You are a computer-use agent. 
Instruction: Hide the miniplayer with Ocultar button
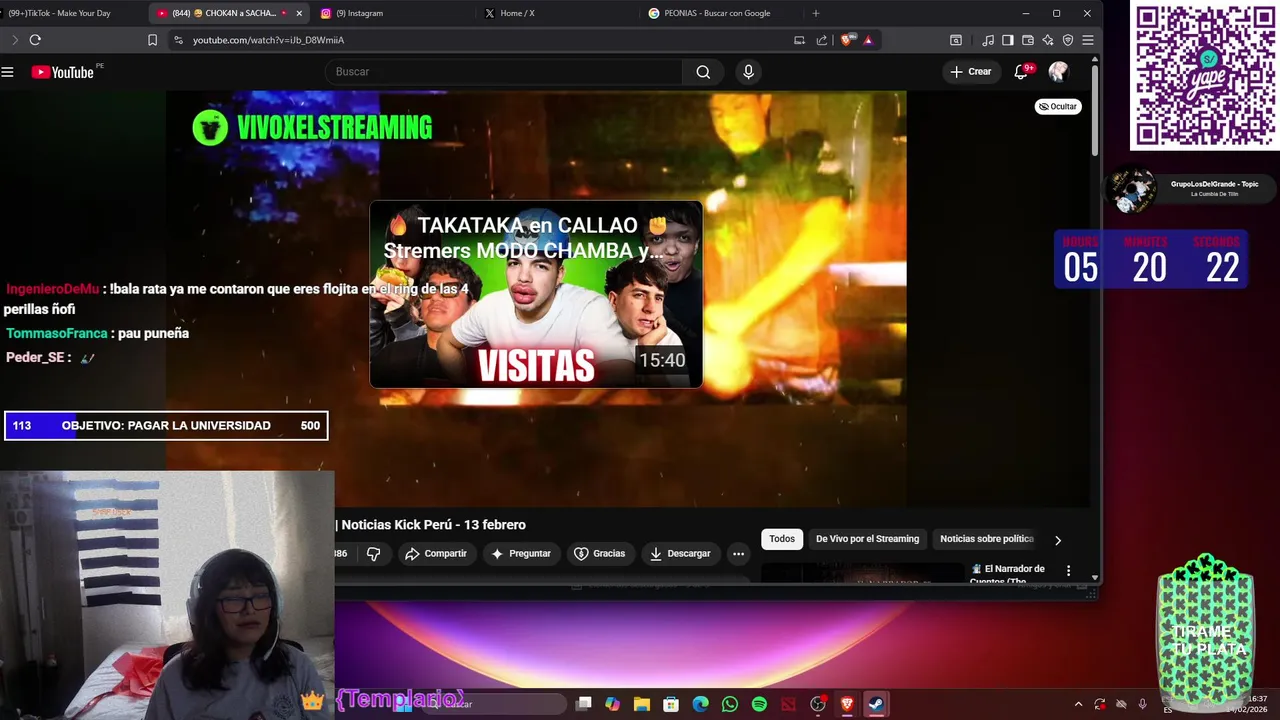click(x=1058, y=106)
